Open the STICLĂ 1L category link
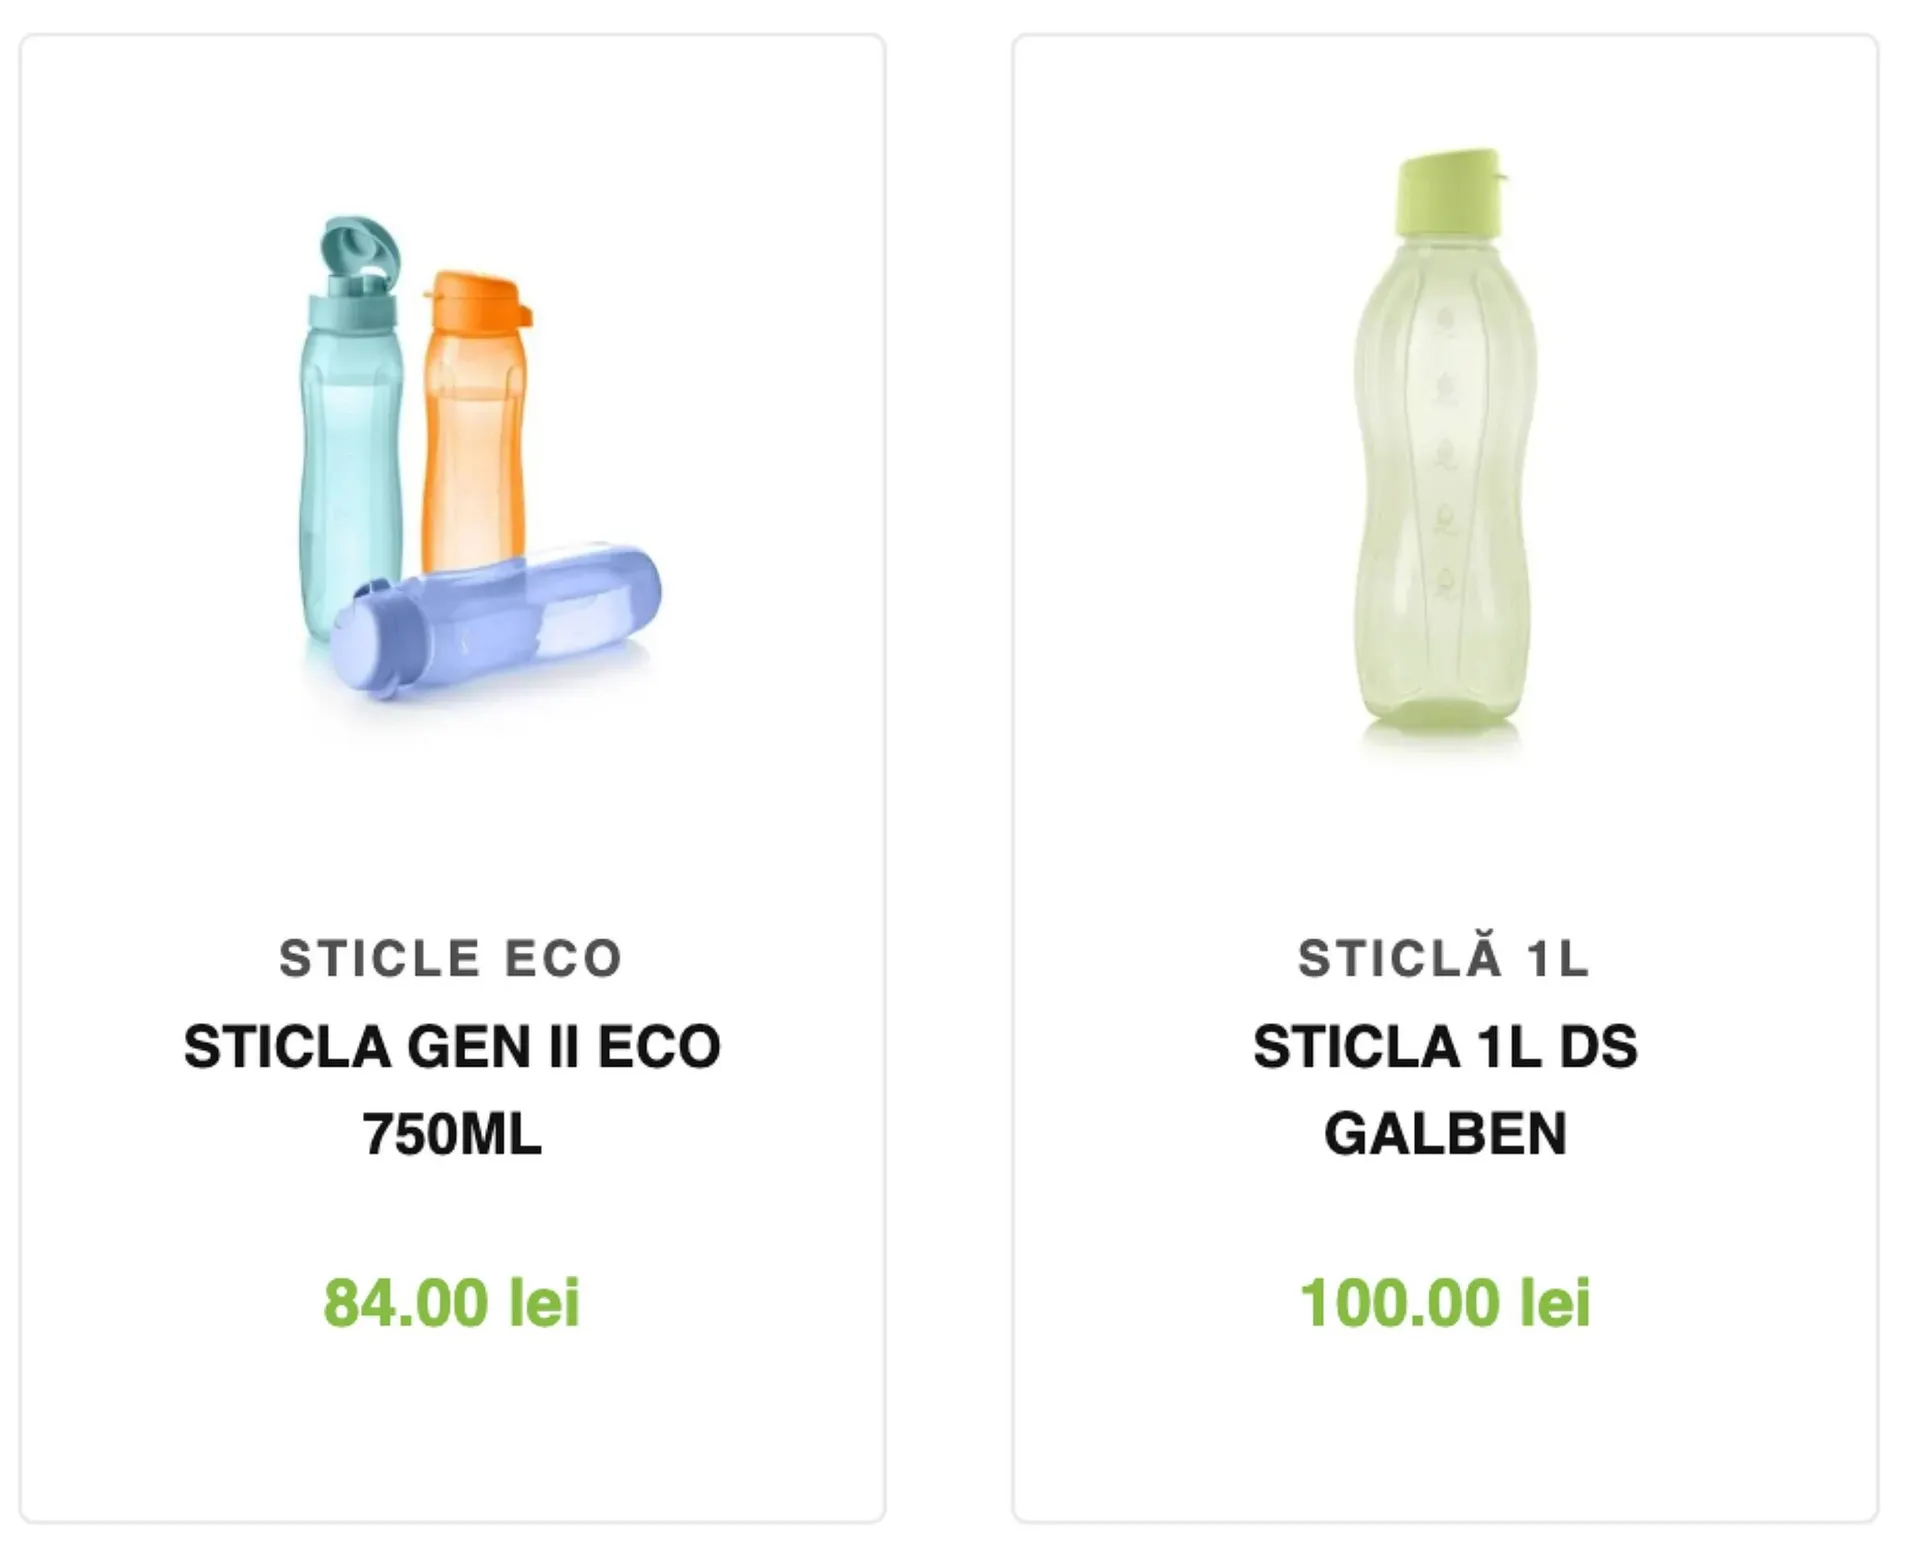 pyautogui.click(x=1444, y=958)
